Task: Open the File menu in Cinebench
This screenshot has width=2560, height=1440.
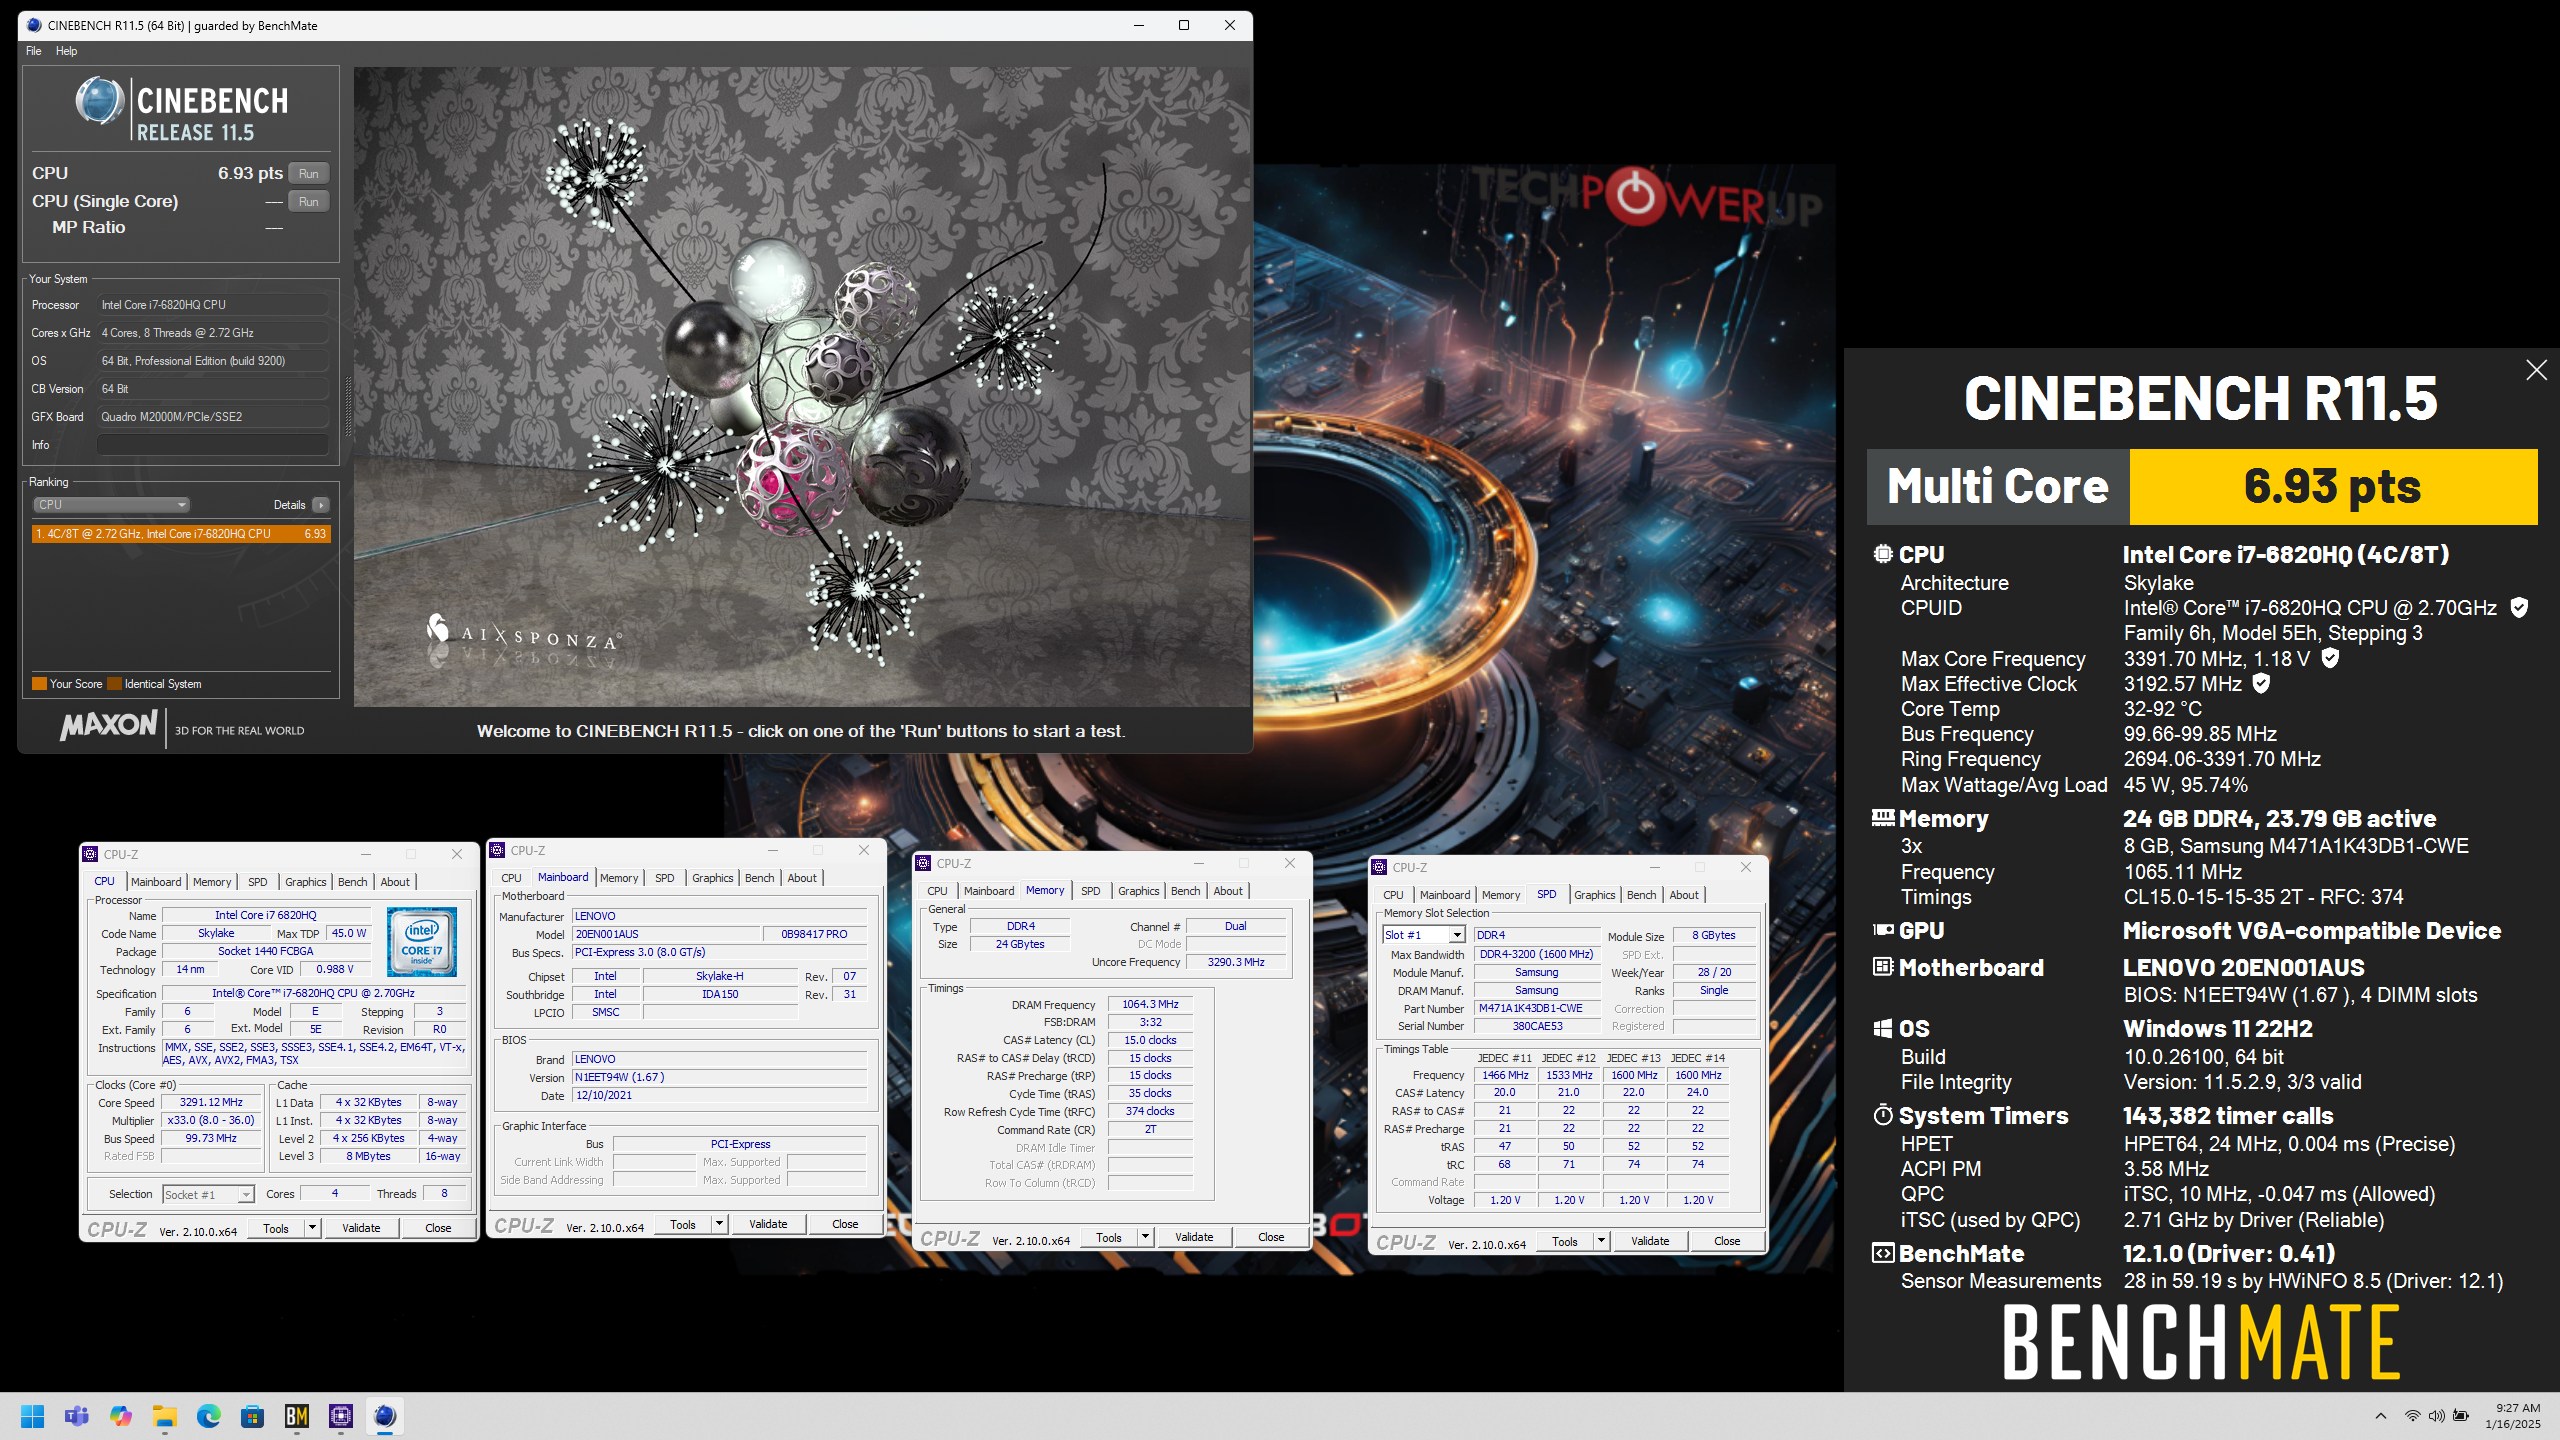Action: tap(33, 51)
